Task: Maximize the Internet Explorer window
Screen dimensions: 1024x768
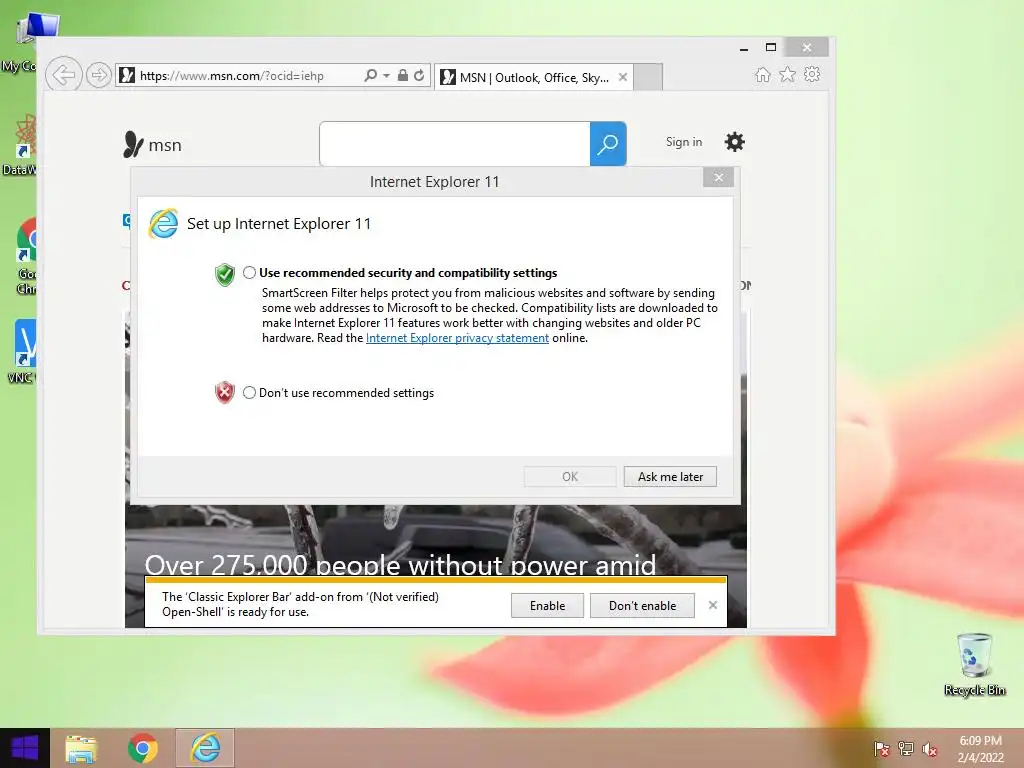Action: (x=771, y=47)
